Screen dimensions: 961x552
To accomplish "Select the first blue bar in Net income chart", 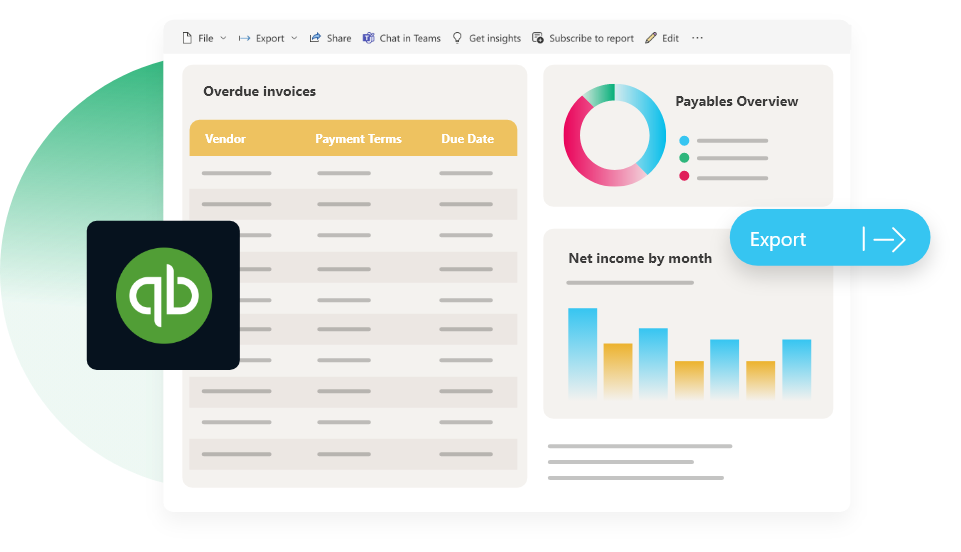I will click(582, 352).
